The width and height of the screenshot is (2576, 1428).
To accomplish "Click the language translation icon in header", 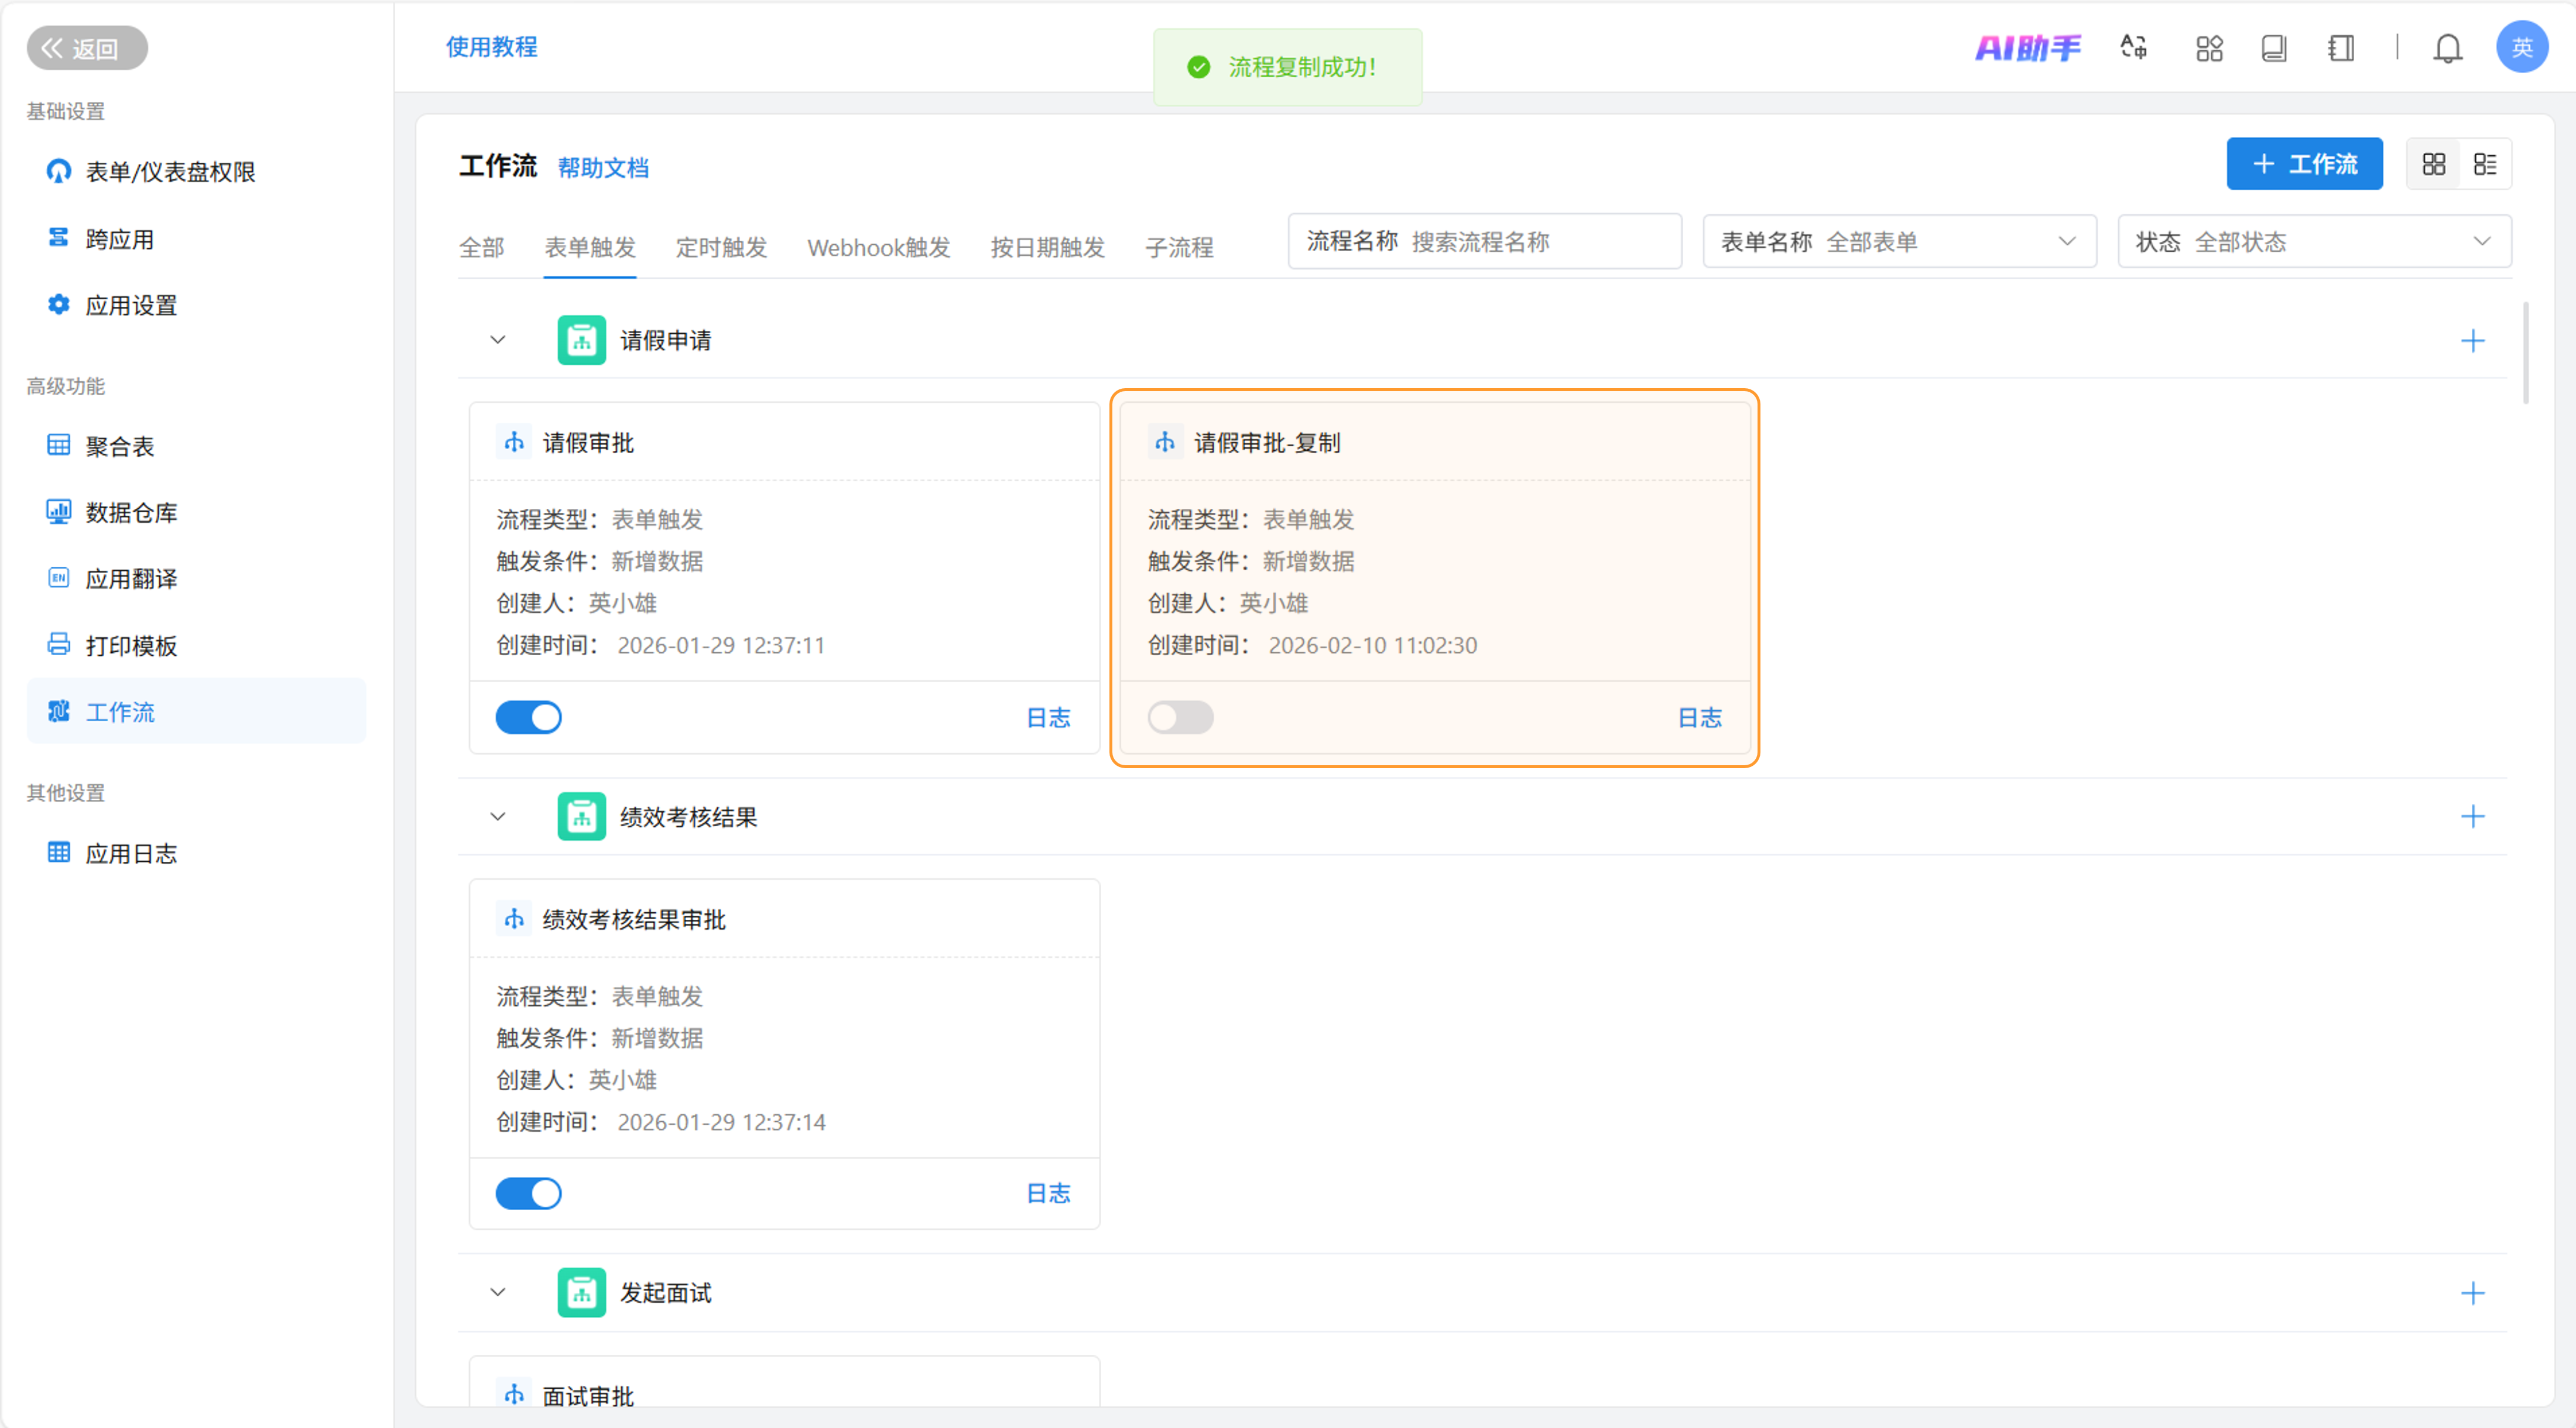I will point(2133,48).
